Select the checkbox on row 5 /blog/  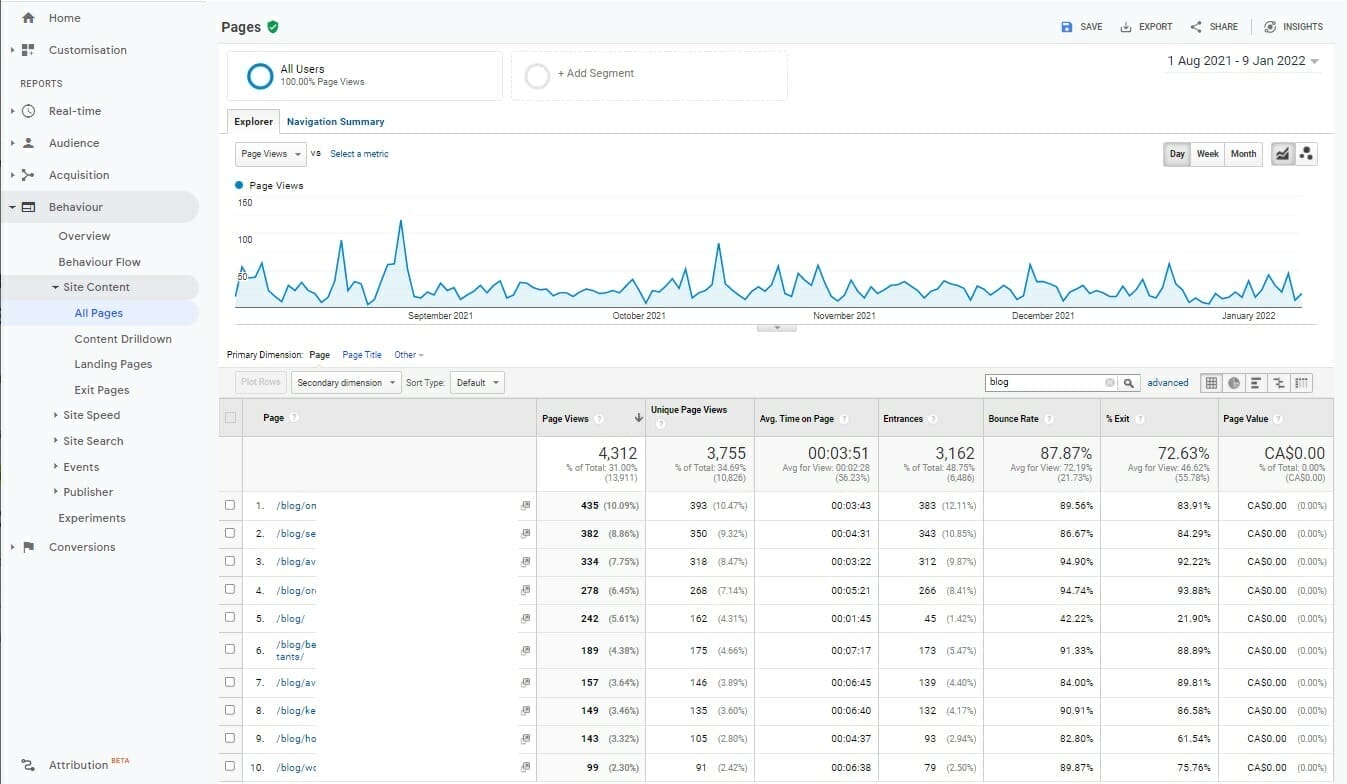(230, 618)
